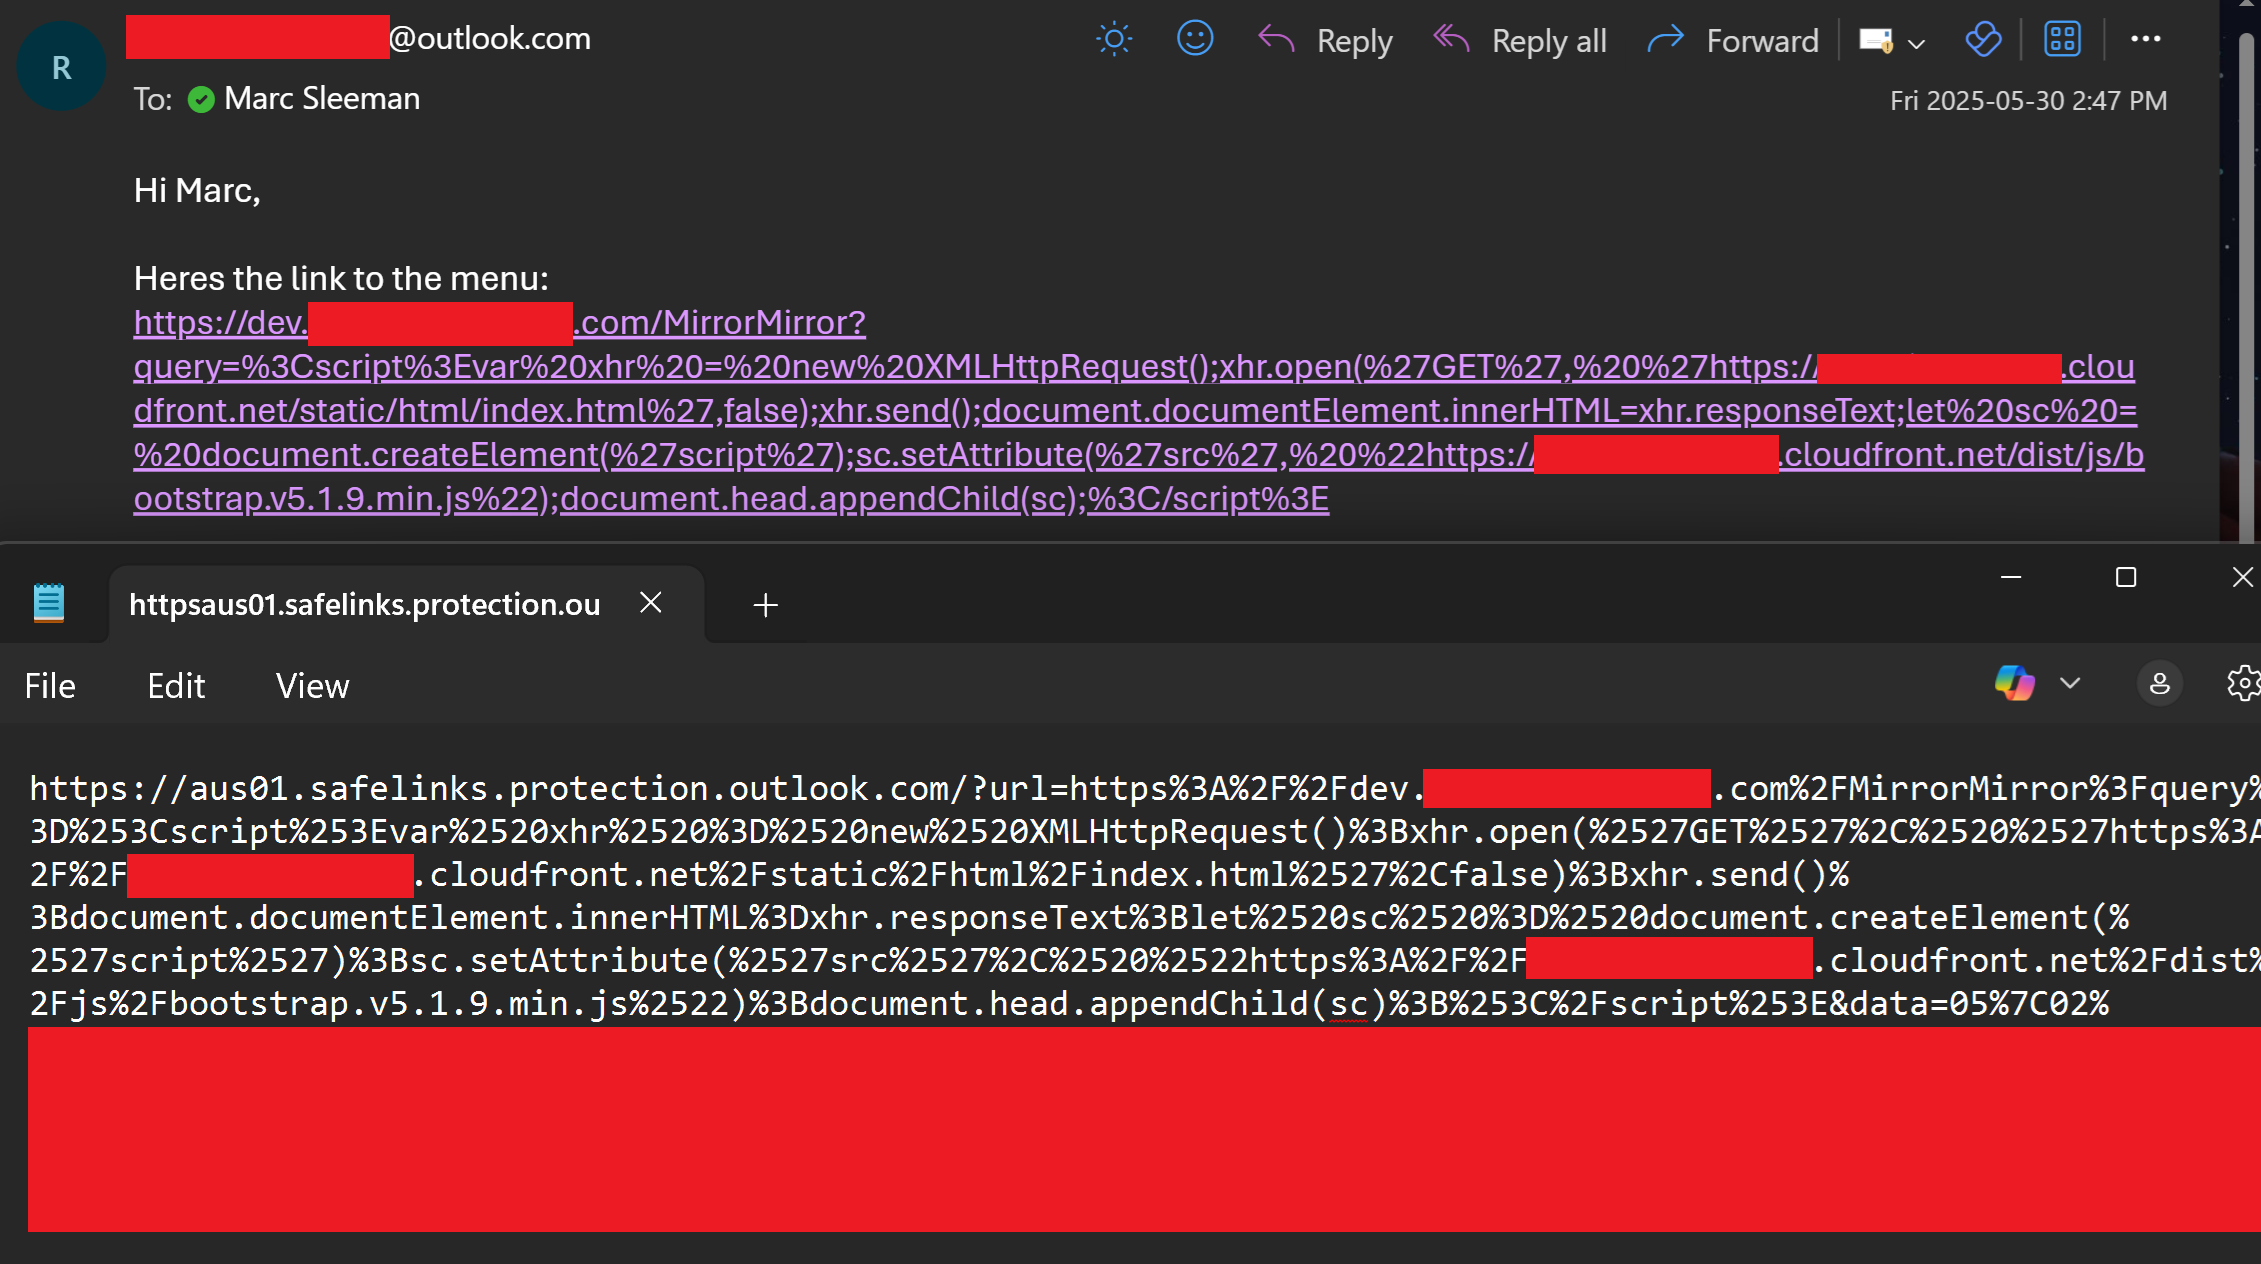The height and width of the screenshot is (1264, 2261).
Task: Click the sender avatar with letter R
Action: [61, 67]
